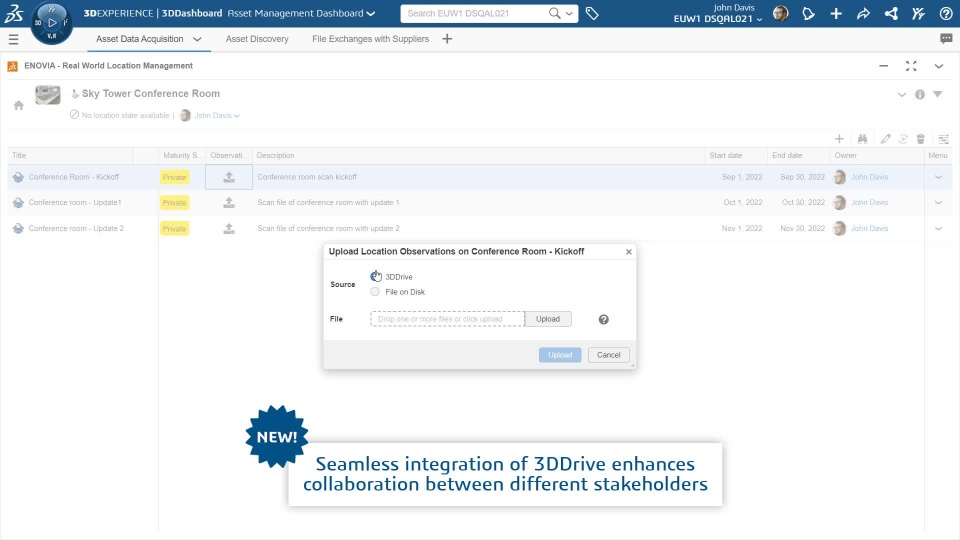Click the refresh icon in table toolbar
The image size is (960, 540).
tap(903, 139)
